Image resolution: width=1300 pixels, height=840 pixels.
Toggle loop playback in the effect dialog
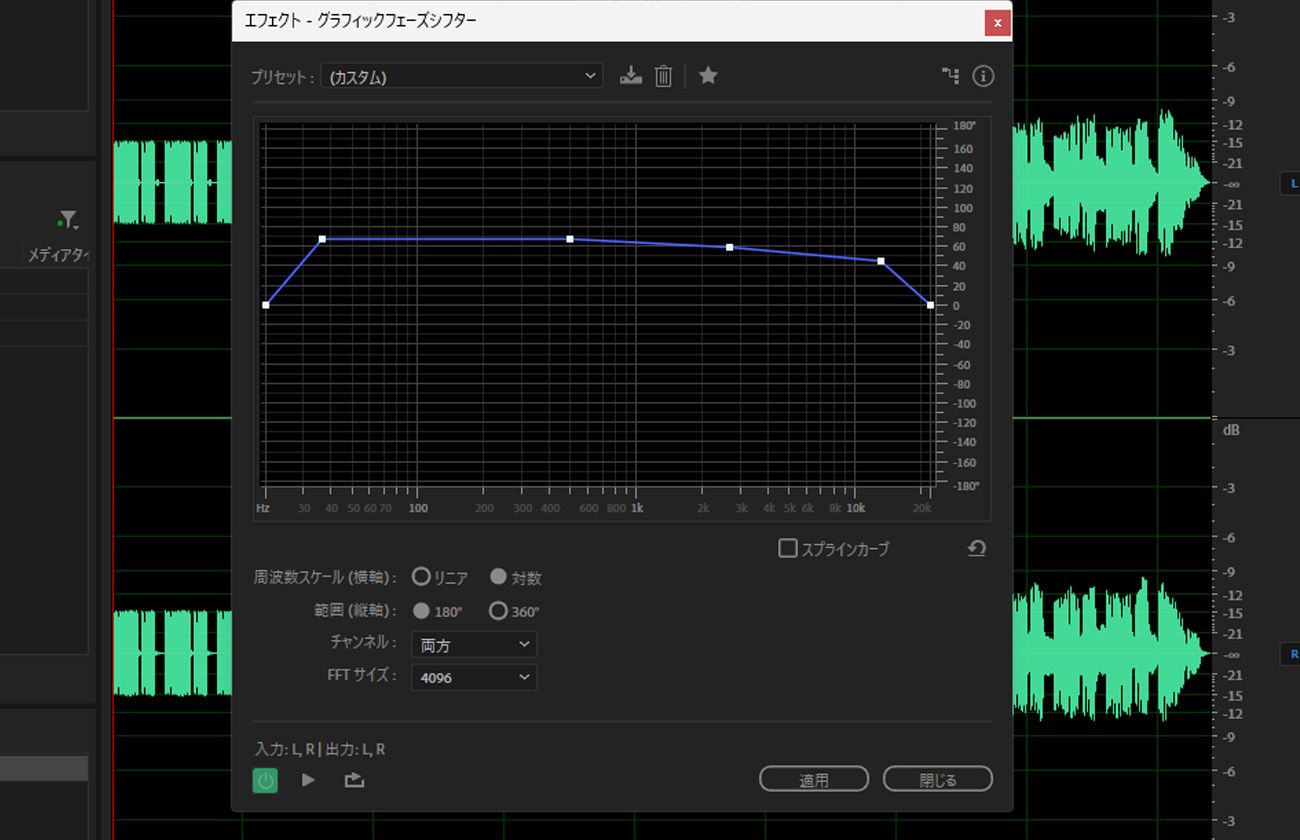(x=354, y=780)
